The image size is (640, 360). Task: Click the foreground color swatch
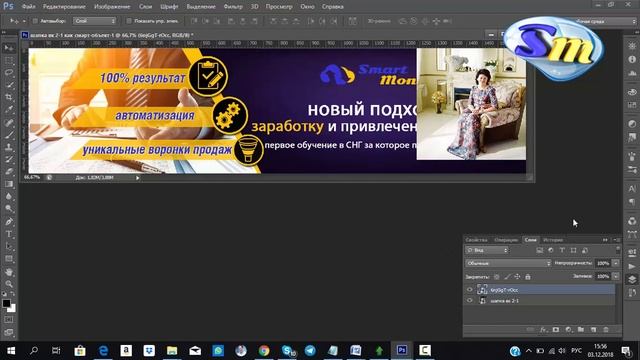(x=6, y=304)
